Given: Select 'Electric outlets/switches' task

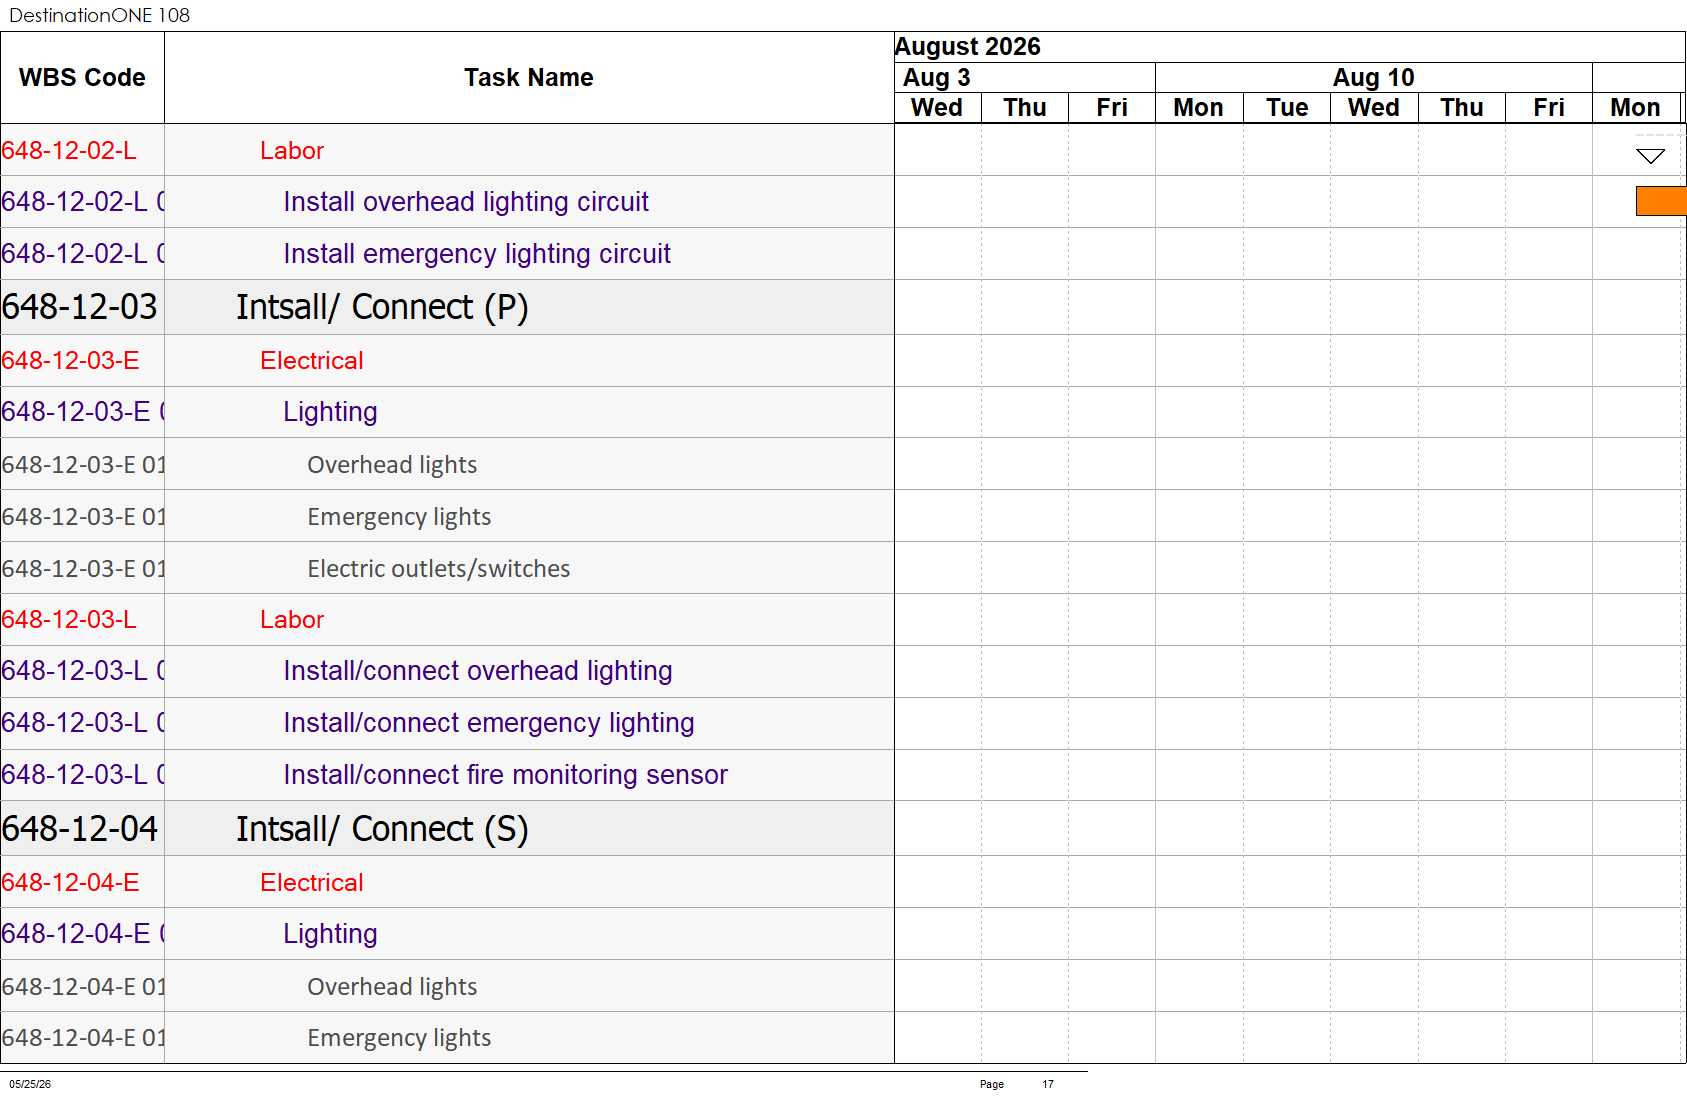Looking at the screenshot, I should 439,569.
